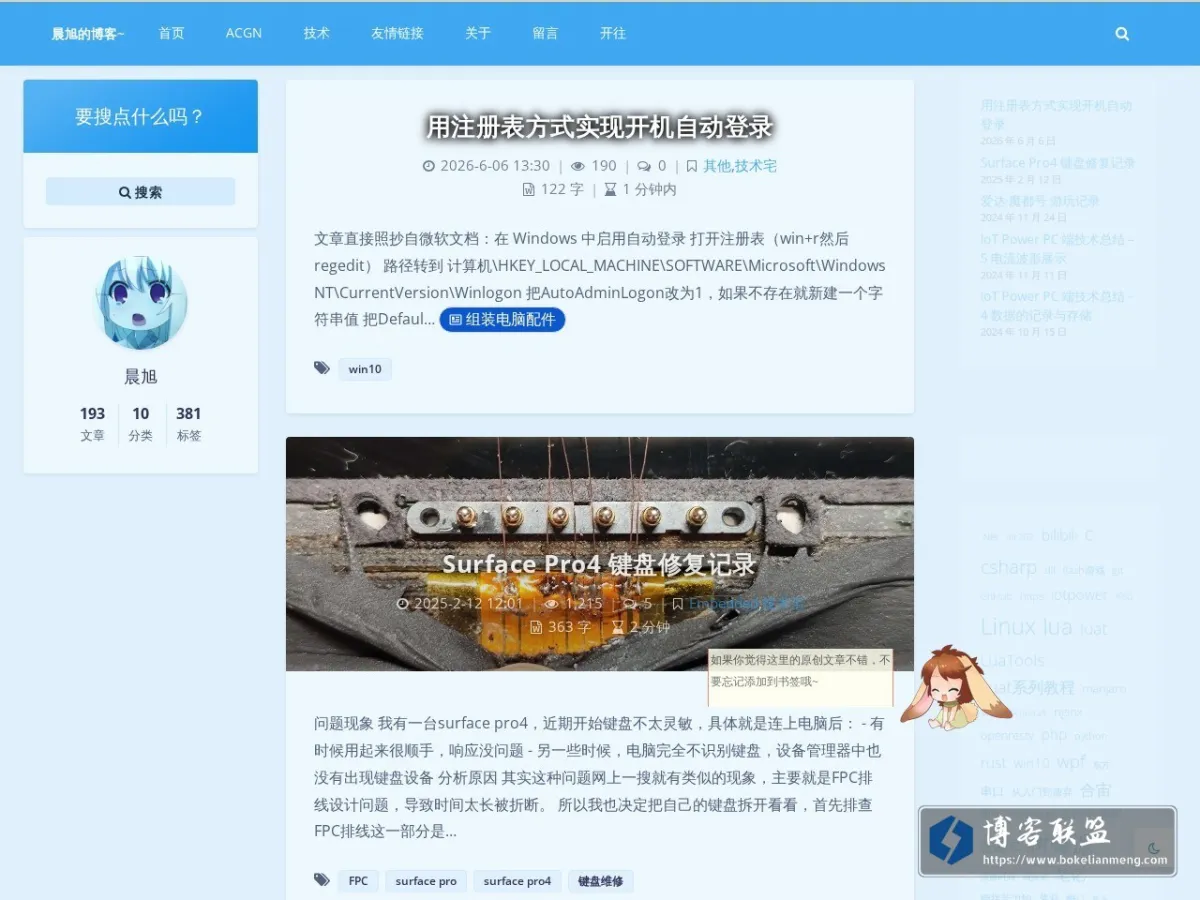This screenshot has width=1200, height=900.
Task: Open post Surface Pro4 键盘修复记录
Action: (x=599, y=564)
